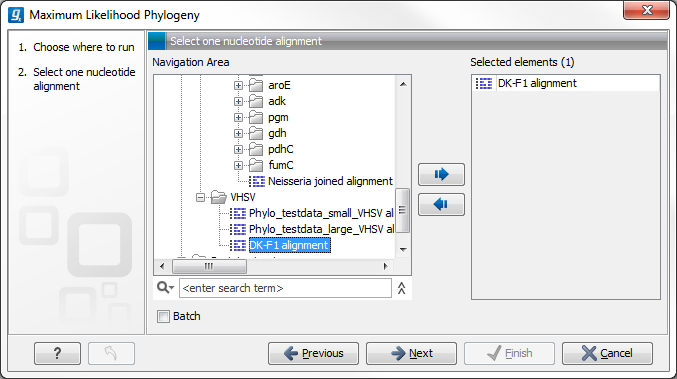Image resolution: width=677 pixels, height=379 pixels.
Task: Click the vertical scrollbar thumb in Navigation Area
Action: tap(402, 211)
